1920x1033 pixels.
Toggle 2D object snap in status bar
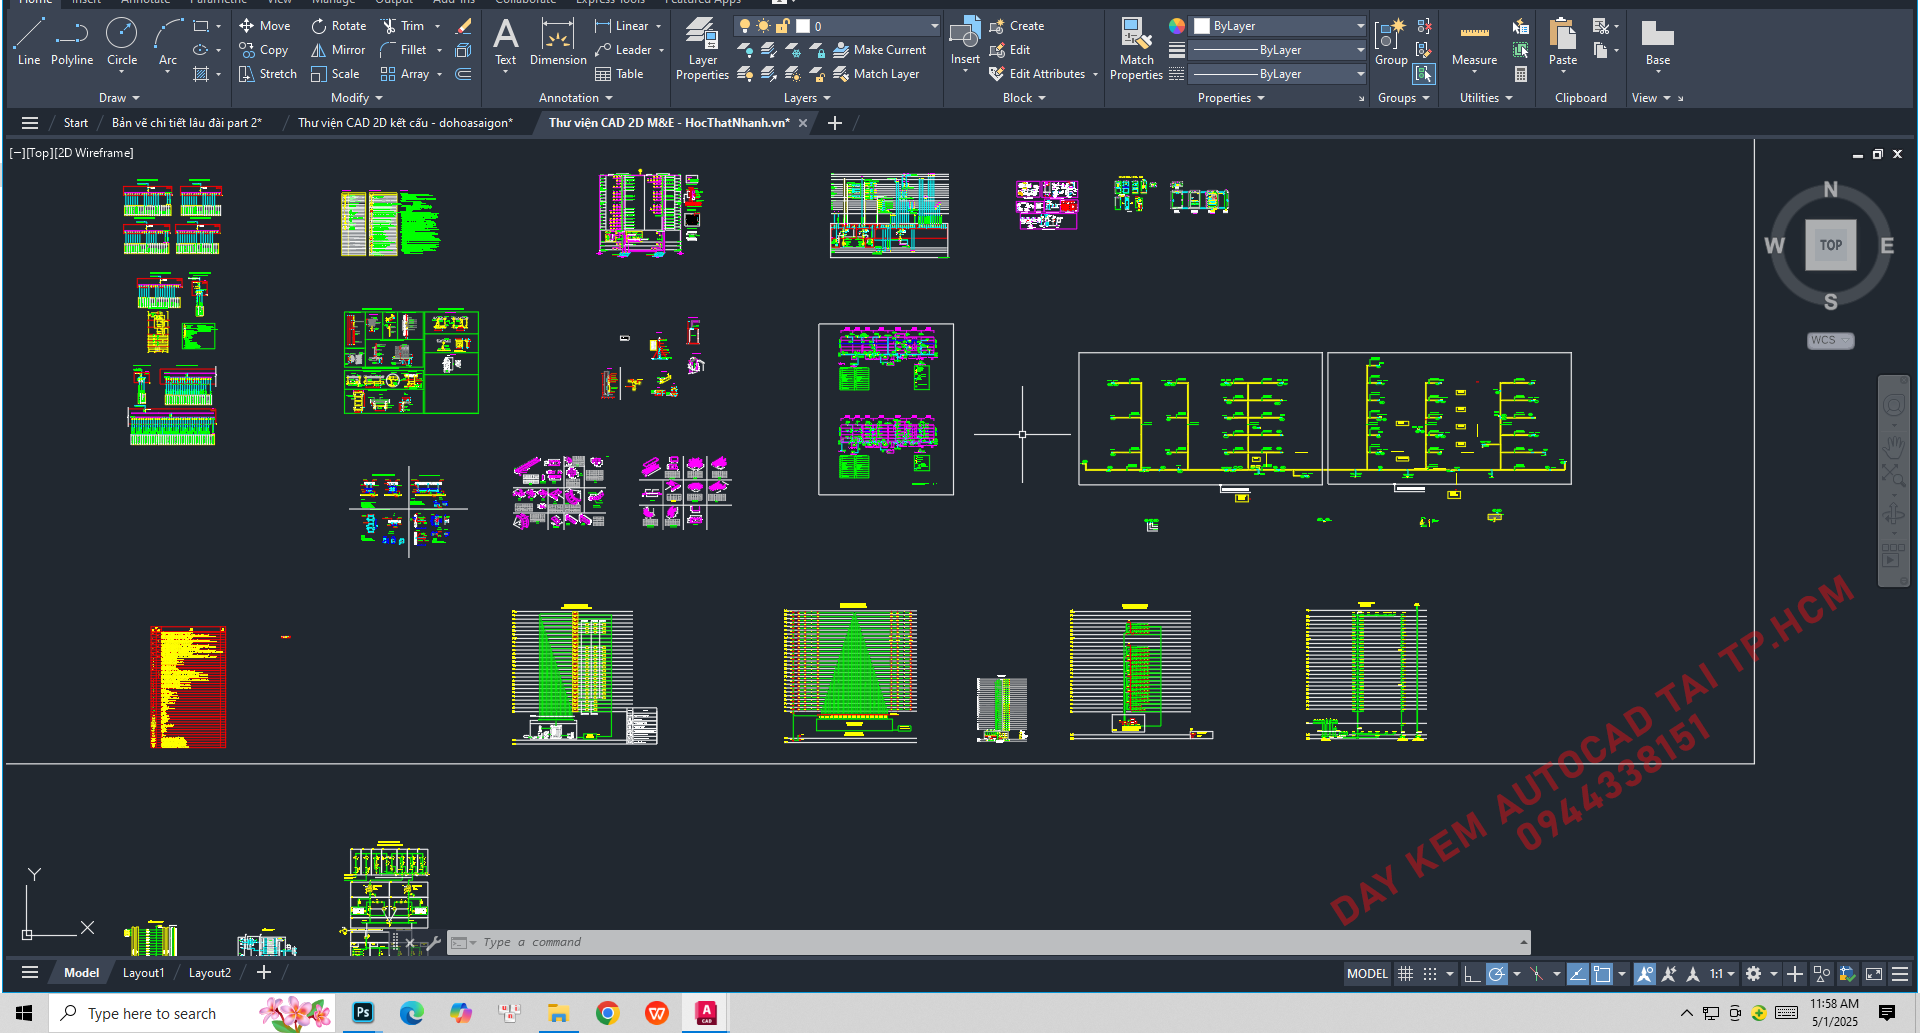(x=1602, y=973)
